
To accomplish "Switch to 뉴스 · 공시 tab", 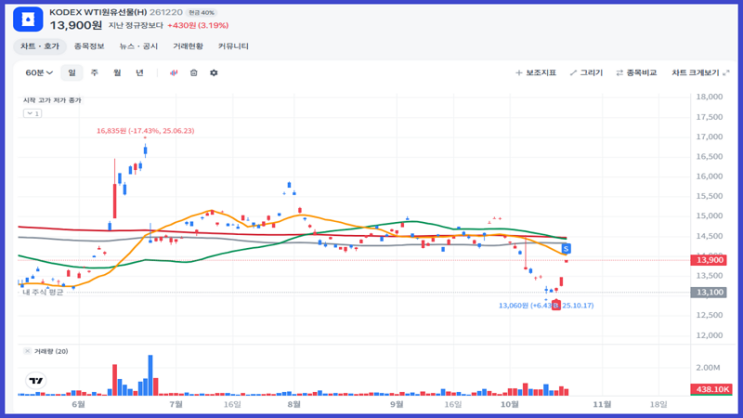I will [x=138, y=46].
